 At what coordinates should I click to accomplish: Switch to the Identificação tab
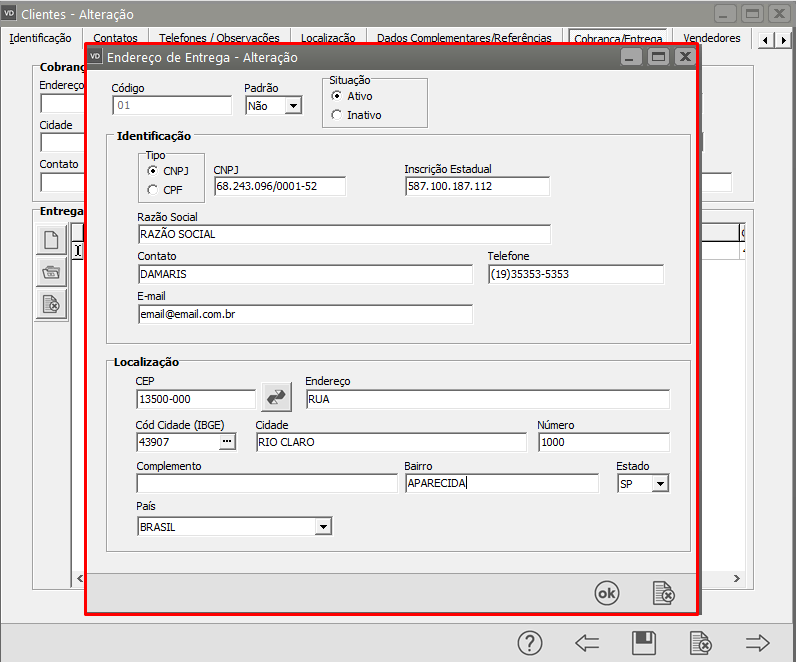(x=40, y=38)
